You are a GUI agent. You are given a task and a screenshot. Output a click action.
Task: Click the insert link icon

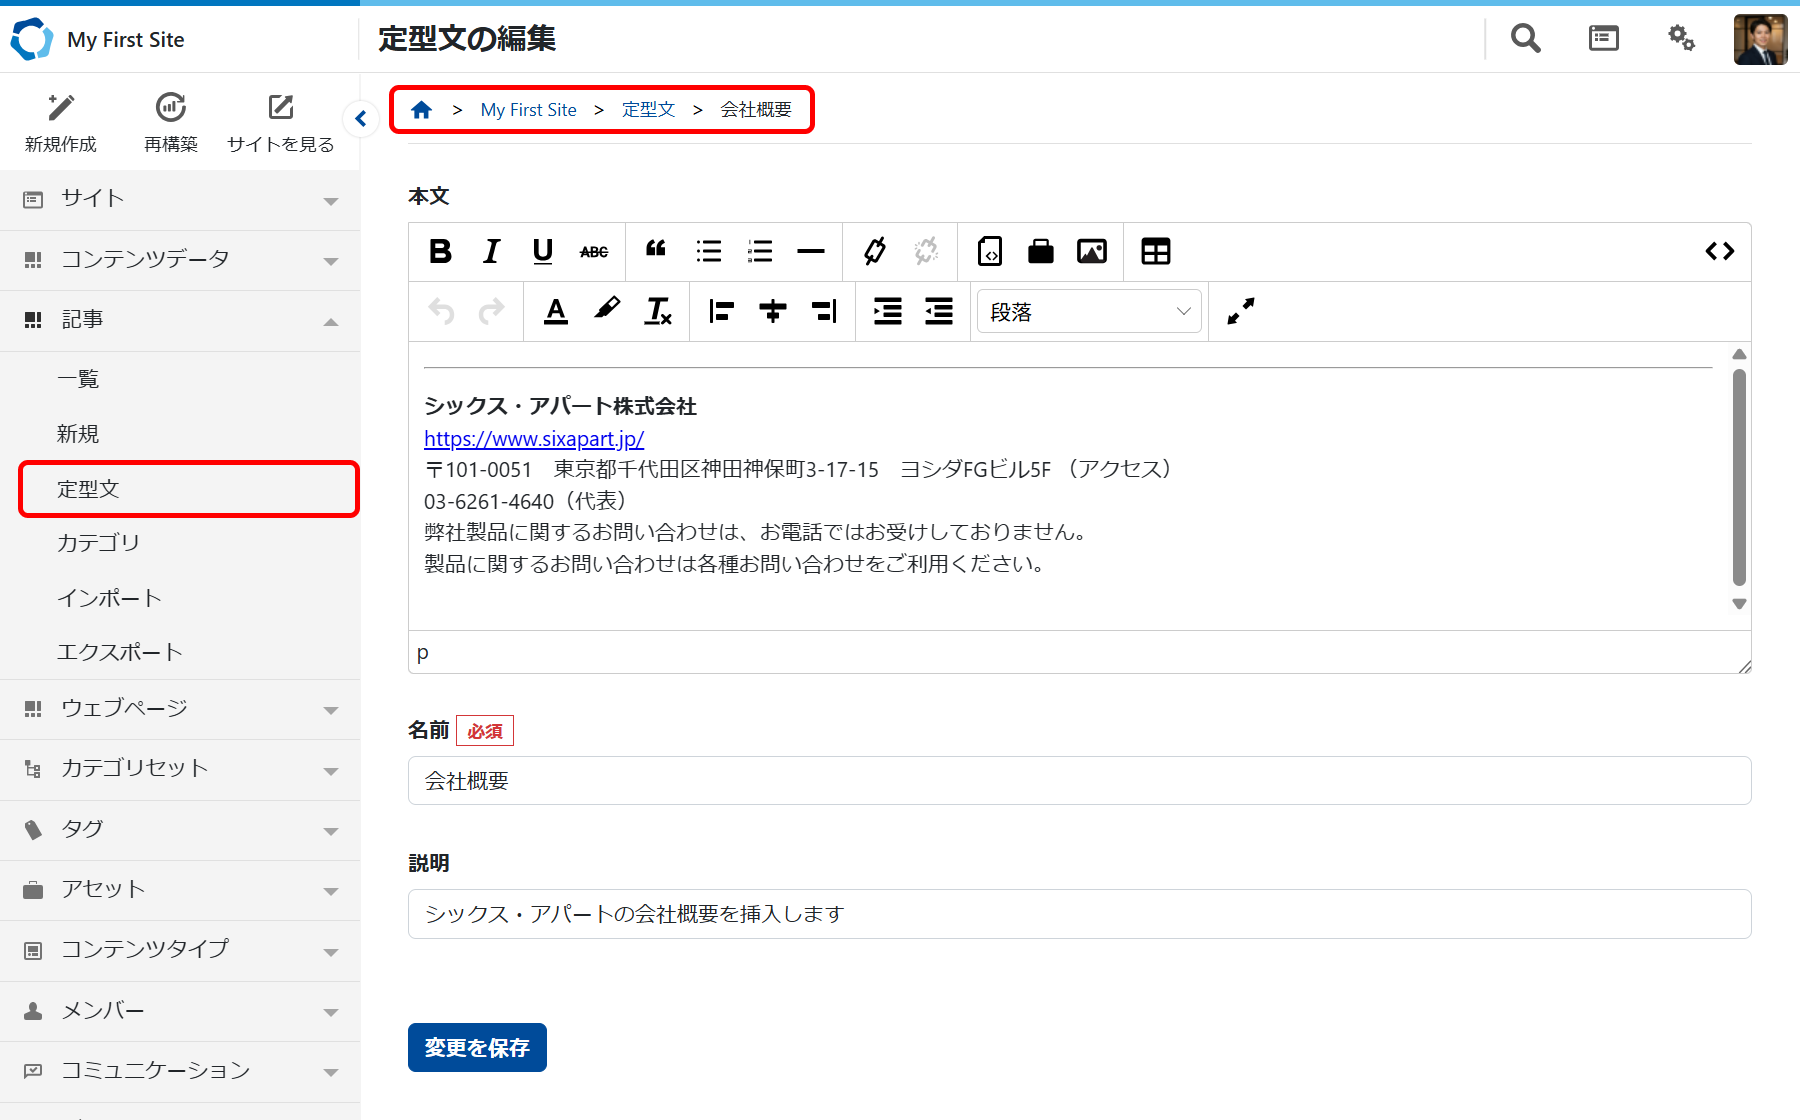(x=875, y=252)
